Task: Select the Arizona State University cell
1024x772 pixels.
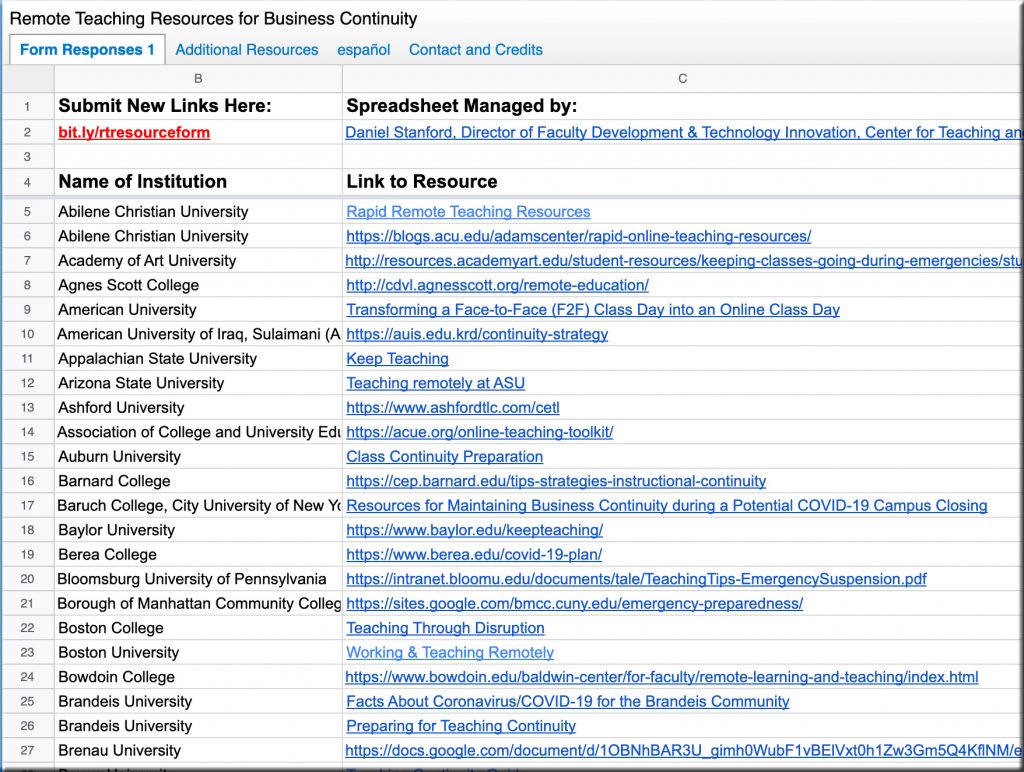Action: [198, 383]
